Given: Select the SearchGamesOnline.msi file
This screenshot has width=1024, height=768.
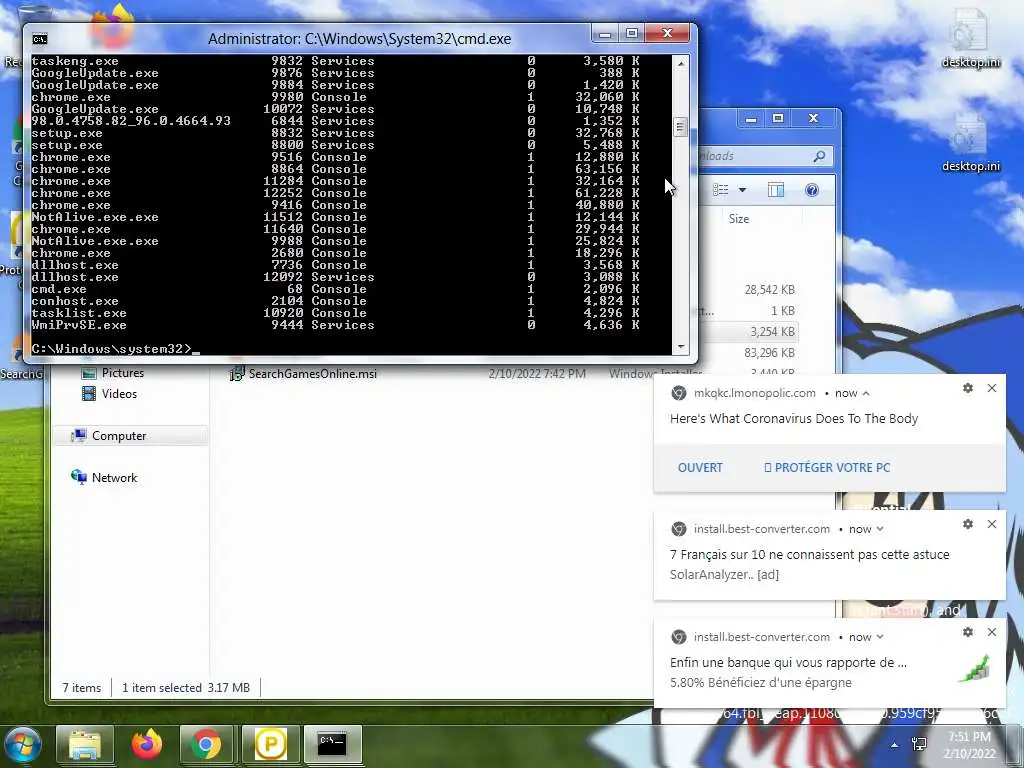Looking at the screenshot, I should (313, 374).
